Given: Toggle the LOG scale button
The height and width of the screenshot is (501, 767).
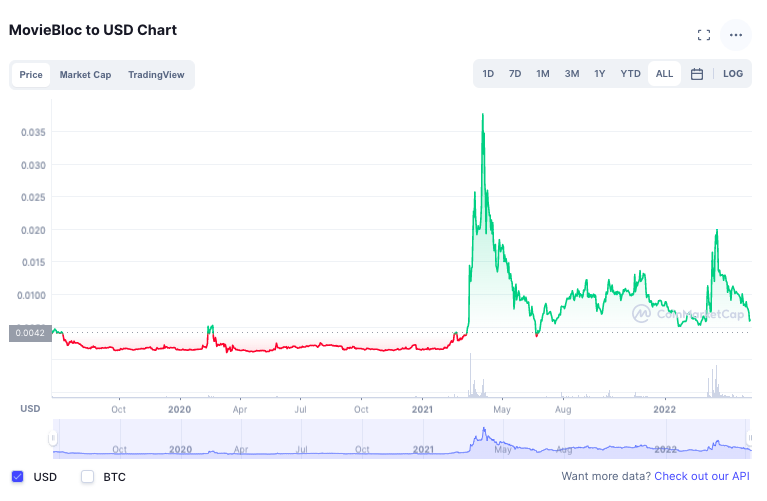Looking at the screenshot, I should tap(732, 74).
